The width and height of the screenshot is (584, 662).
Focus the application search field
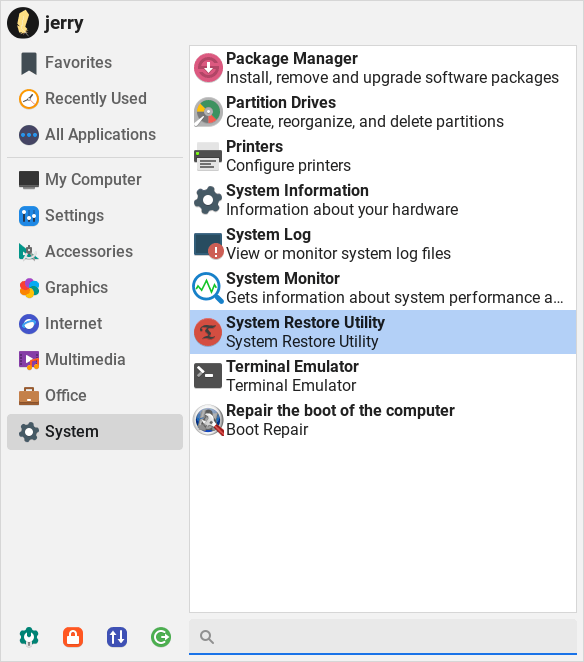pyautogui.click(x=383, y=637)
